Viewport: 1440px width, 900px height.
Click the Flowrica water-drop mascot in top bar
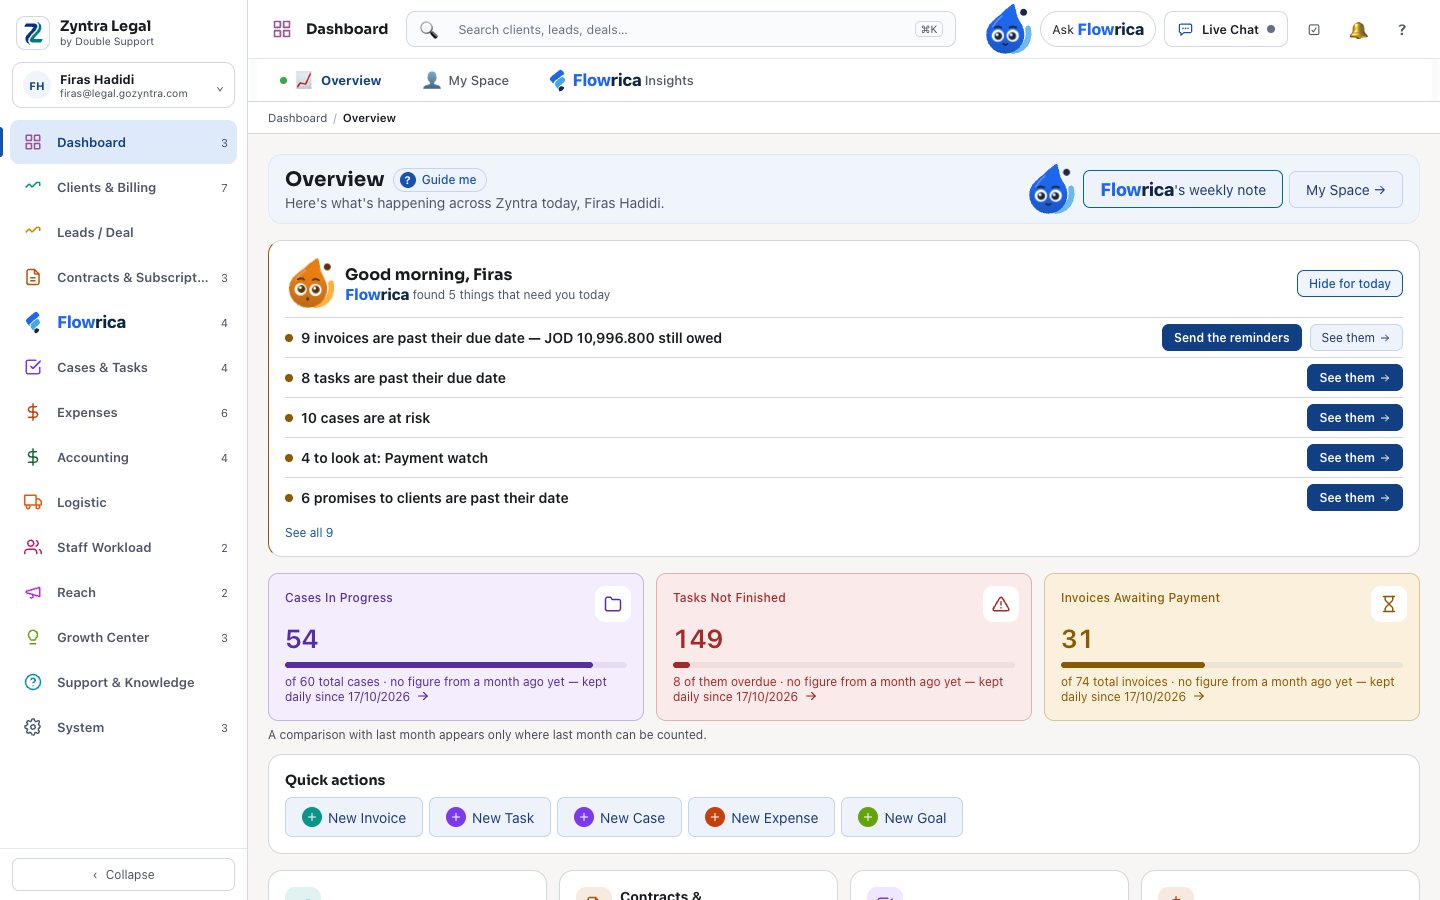tap(1008, 29)
